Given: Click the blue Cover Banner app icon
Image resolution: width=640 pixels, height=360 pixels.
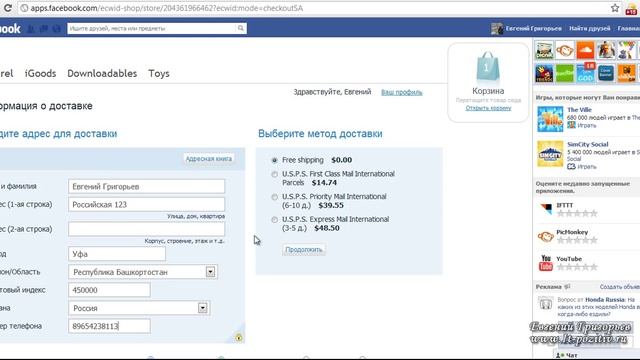Looking at the screenshot, I should [x=606, y=73].
